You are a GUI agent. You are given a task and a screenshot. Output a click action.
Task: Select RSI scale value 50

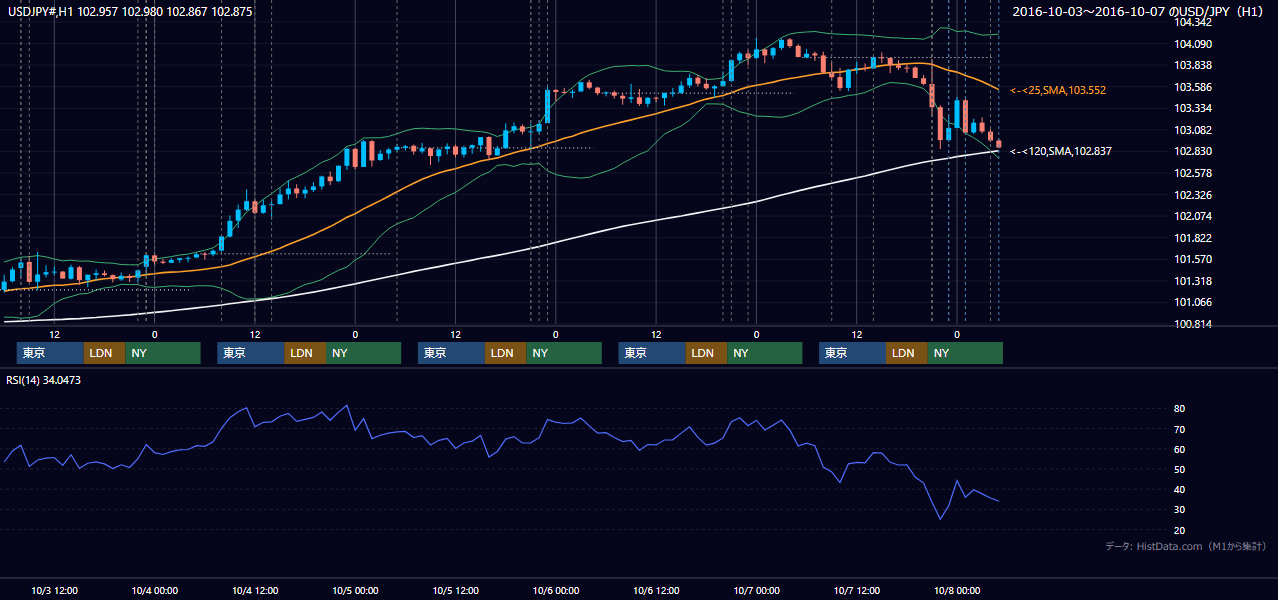coord(1180,469)
